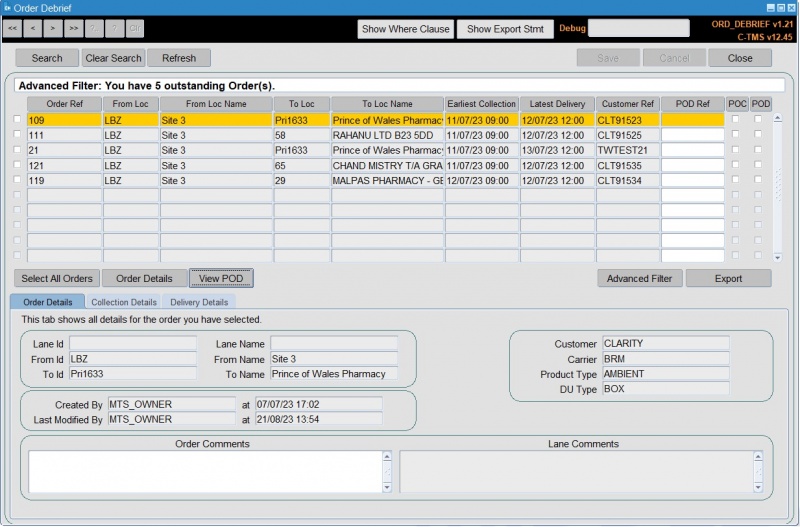
Task: Click Earliest Collection column header
Action: tap(482, 104)
